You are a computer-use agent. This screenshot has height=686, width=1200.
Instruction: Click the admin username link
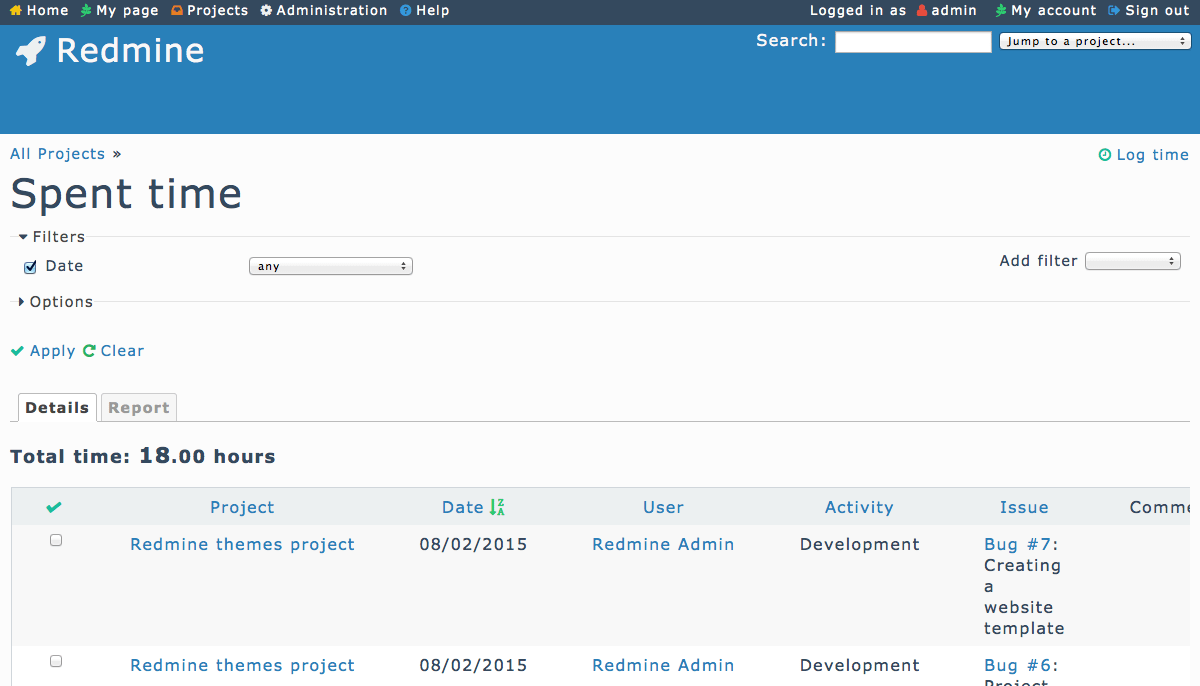coord(954,11)
